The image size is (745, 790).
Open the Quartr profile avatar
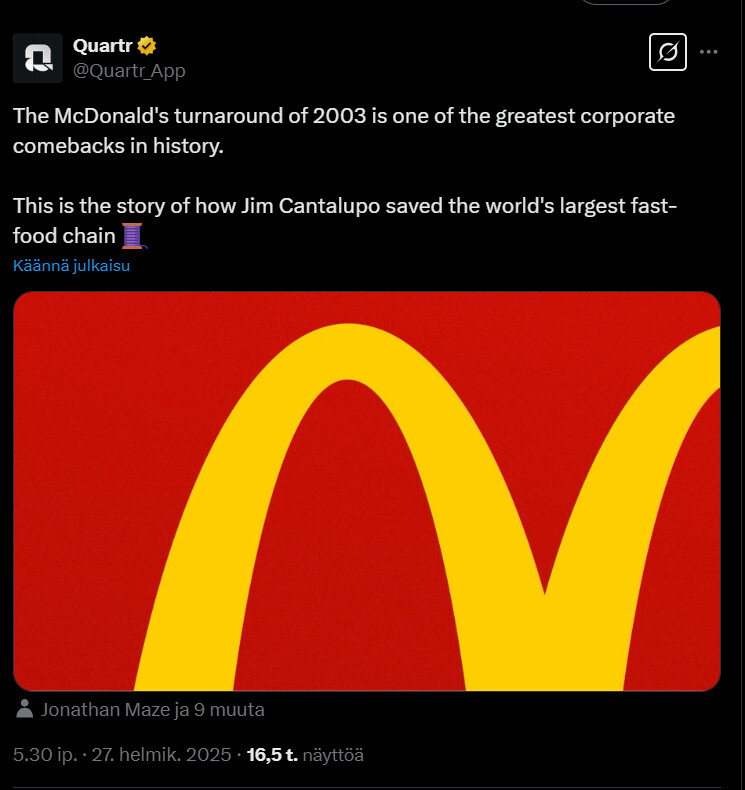point(38,58)
